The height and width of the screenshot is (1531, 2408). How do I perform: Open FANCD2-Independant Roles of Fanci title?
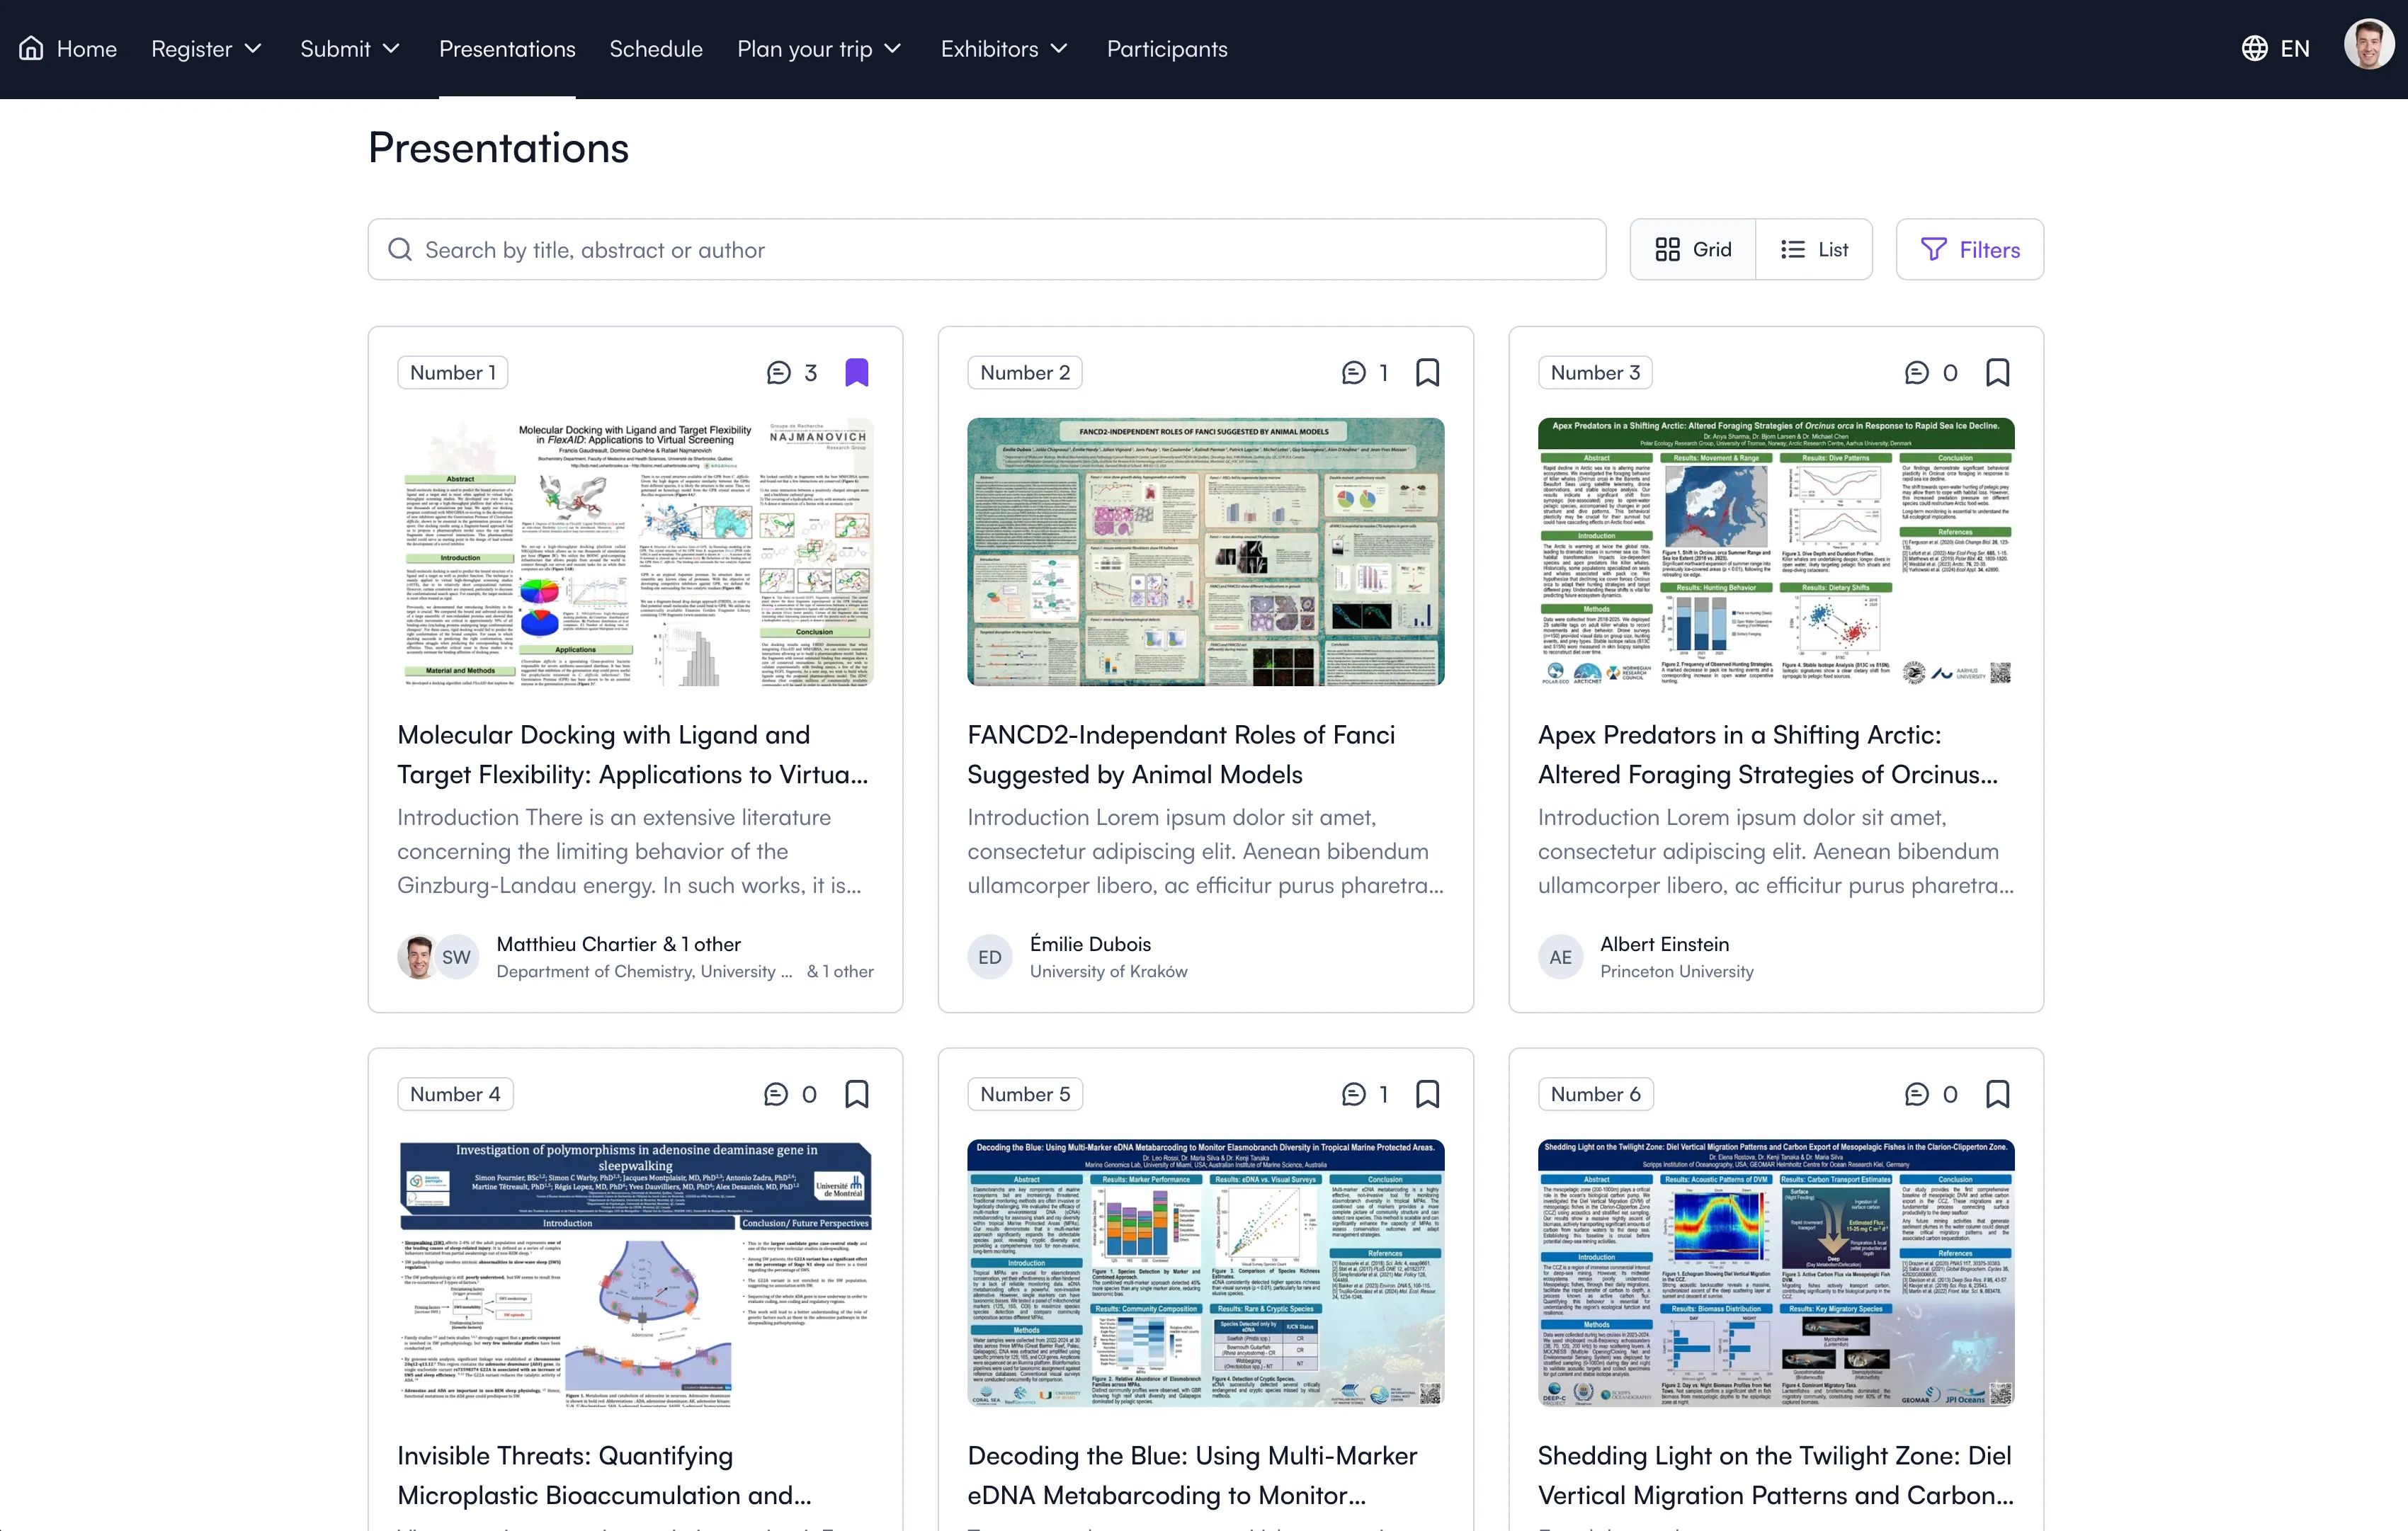(1181, 754)
